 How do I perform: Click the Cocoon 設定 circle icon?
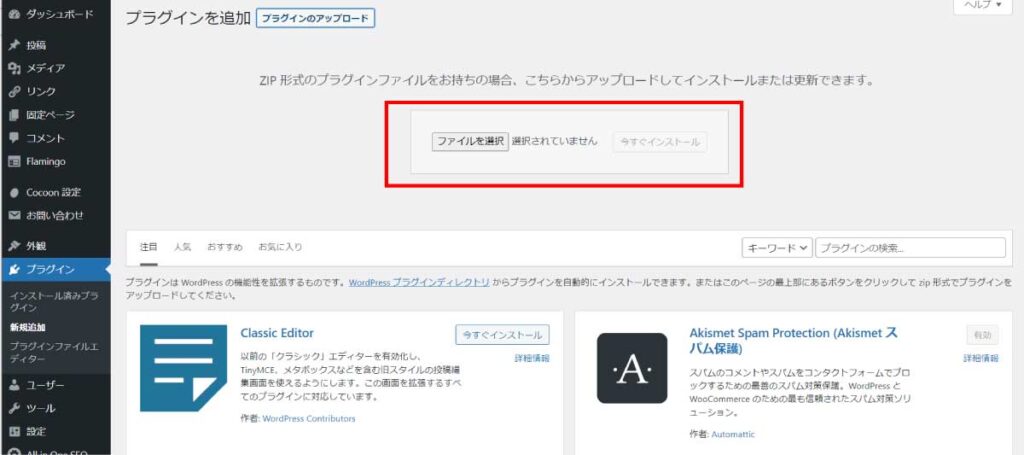click(x=14, y=193)
